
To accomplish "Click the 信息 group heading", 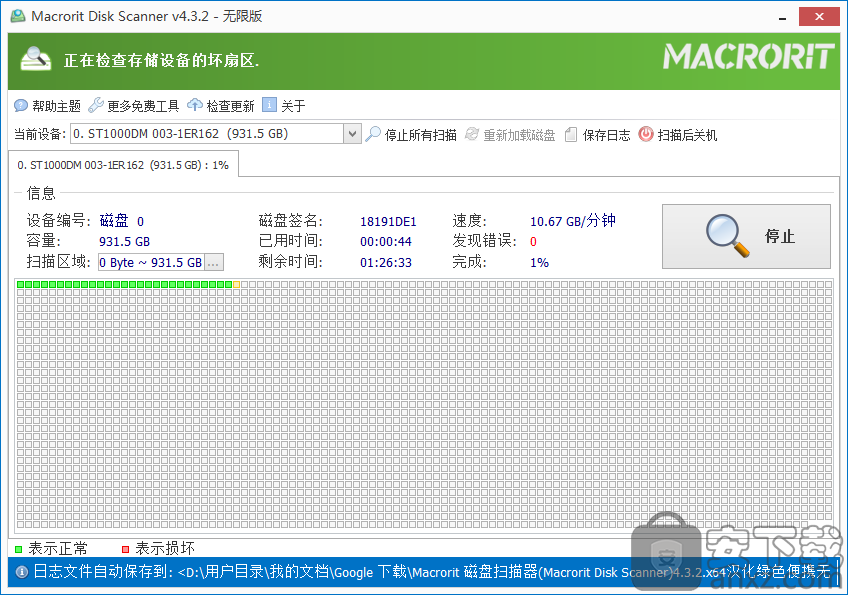I will tap(41, 193).
